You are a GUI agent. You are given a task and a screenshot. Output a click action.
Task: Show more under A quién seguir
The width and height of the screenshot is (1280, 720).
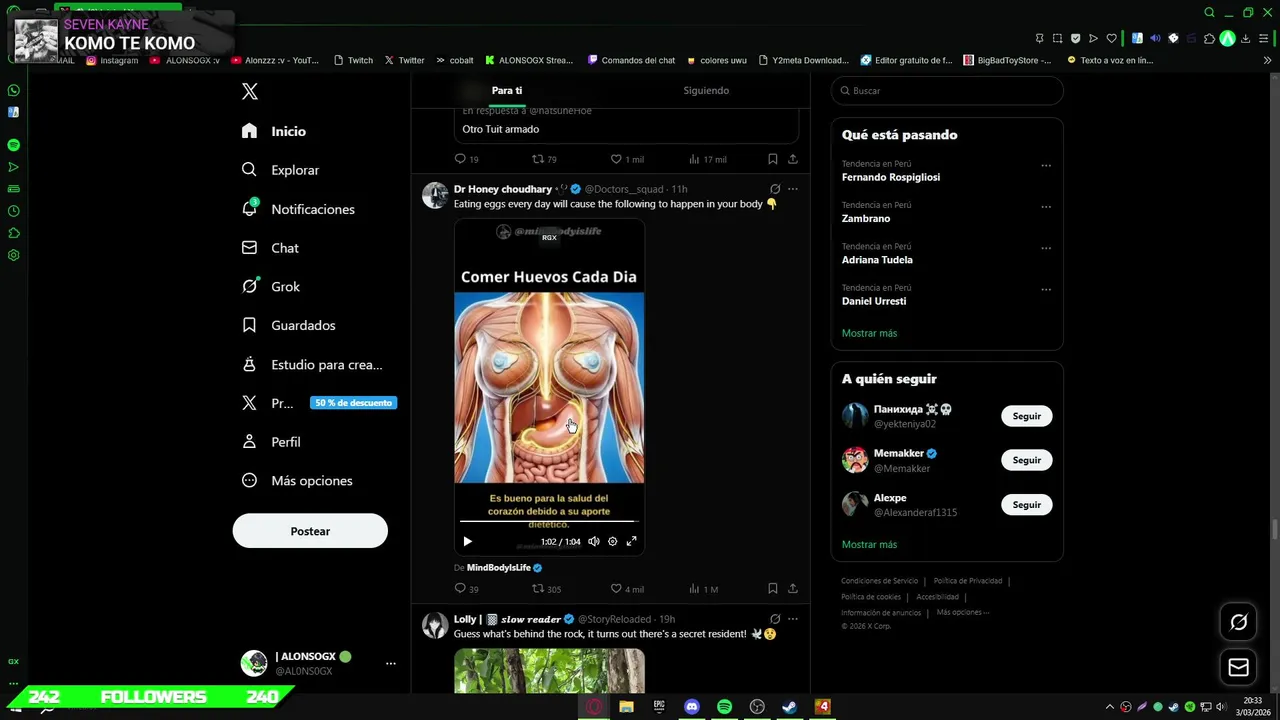869,545
